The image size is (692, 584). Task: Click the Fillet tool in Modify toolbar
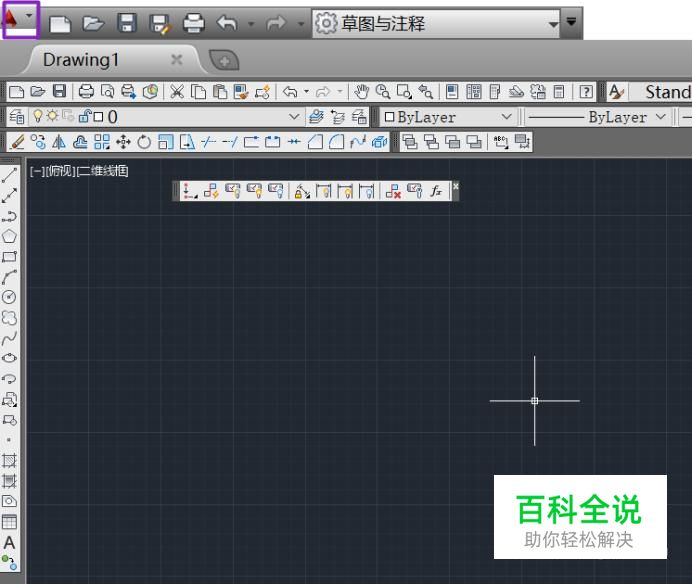[336, 142]
